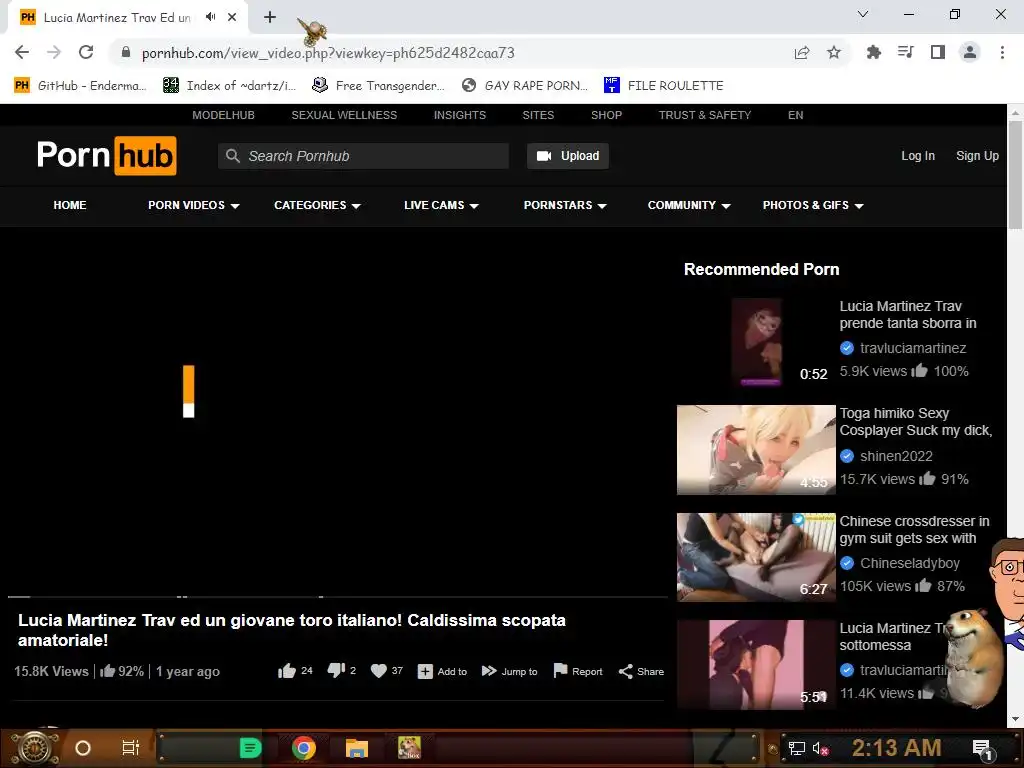The width and height of the screenshot is (1024, 768).
Task: Expand the CATEGORIES dropdown menu
Action: click(x=317, y=205)
